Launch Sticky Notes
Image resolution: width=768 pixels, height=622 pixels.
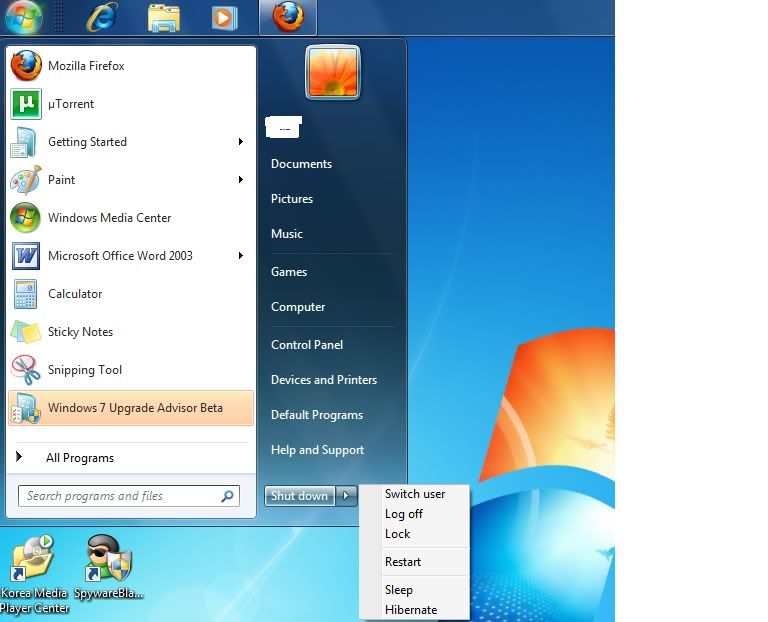pyautogui.click(x=80, y=332)
